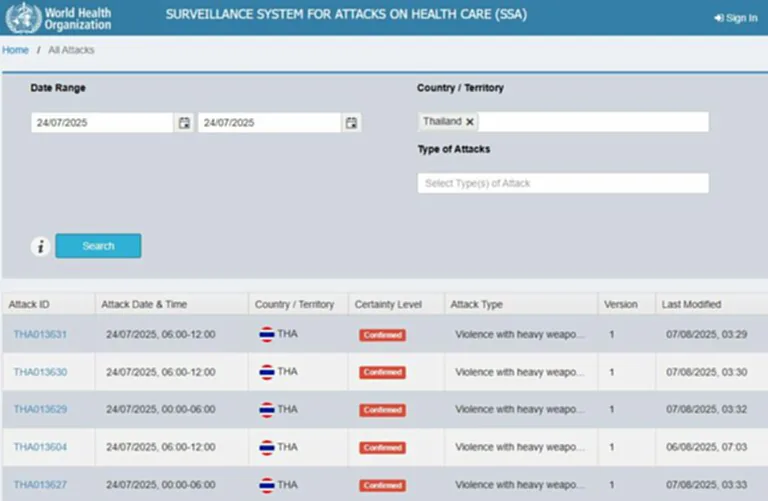768x501 pixels.
Task: Click Thailand flag icon in THA013629 row
Action: 266,409
